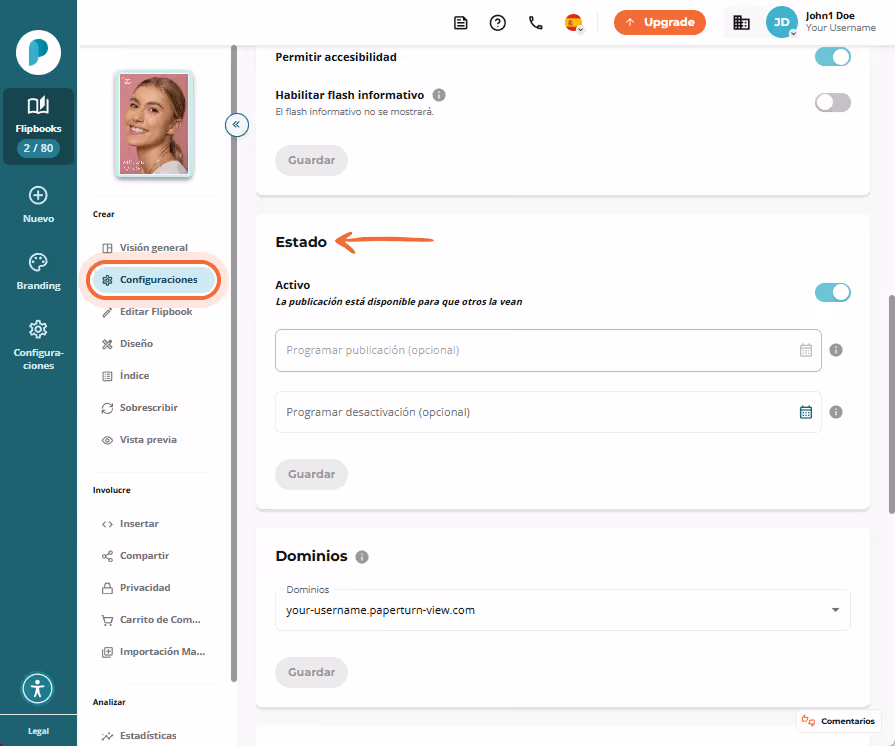Click Guardar in Dominios section
The image size is (895, 746).
coord(311,672)
